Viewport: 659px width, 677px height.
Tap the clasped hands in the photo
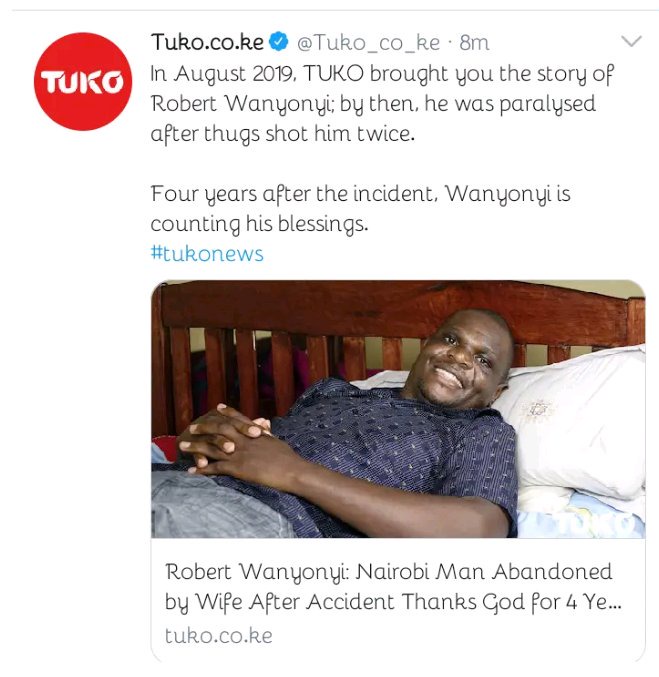pos(225,438)
